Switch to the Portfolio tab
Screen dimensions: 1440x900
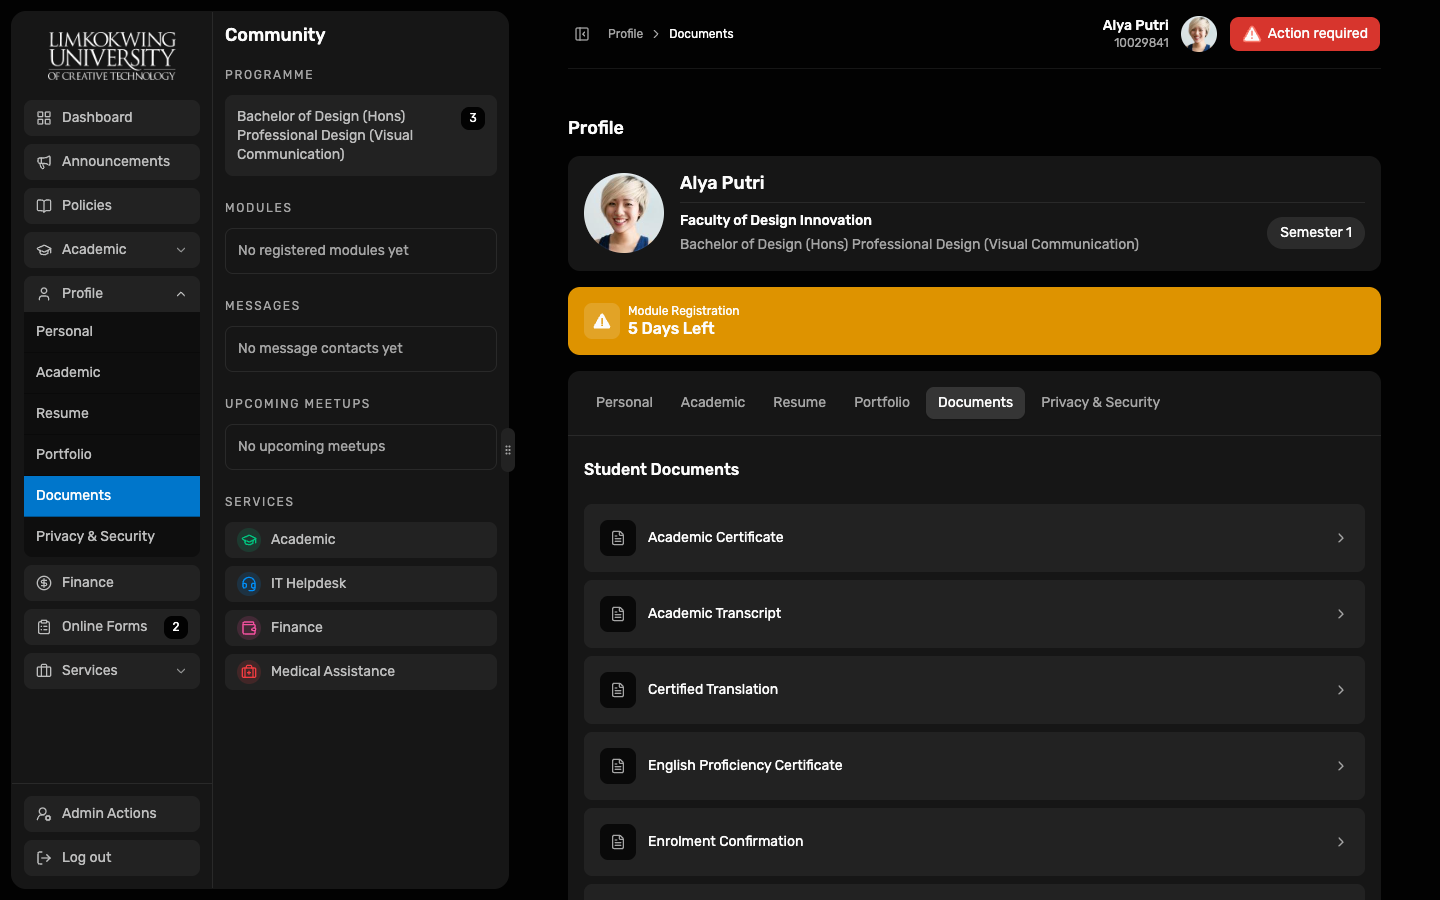[x=882, y=403]
